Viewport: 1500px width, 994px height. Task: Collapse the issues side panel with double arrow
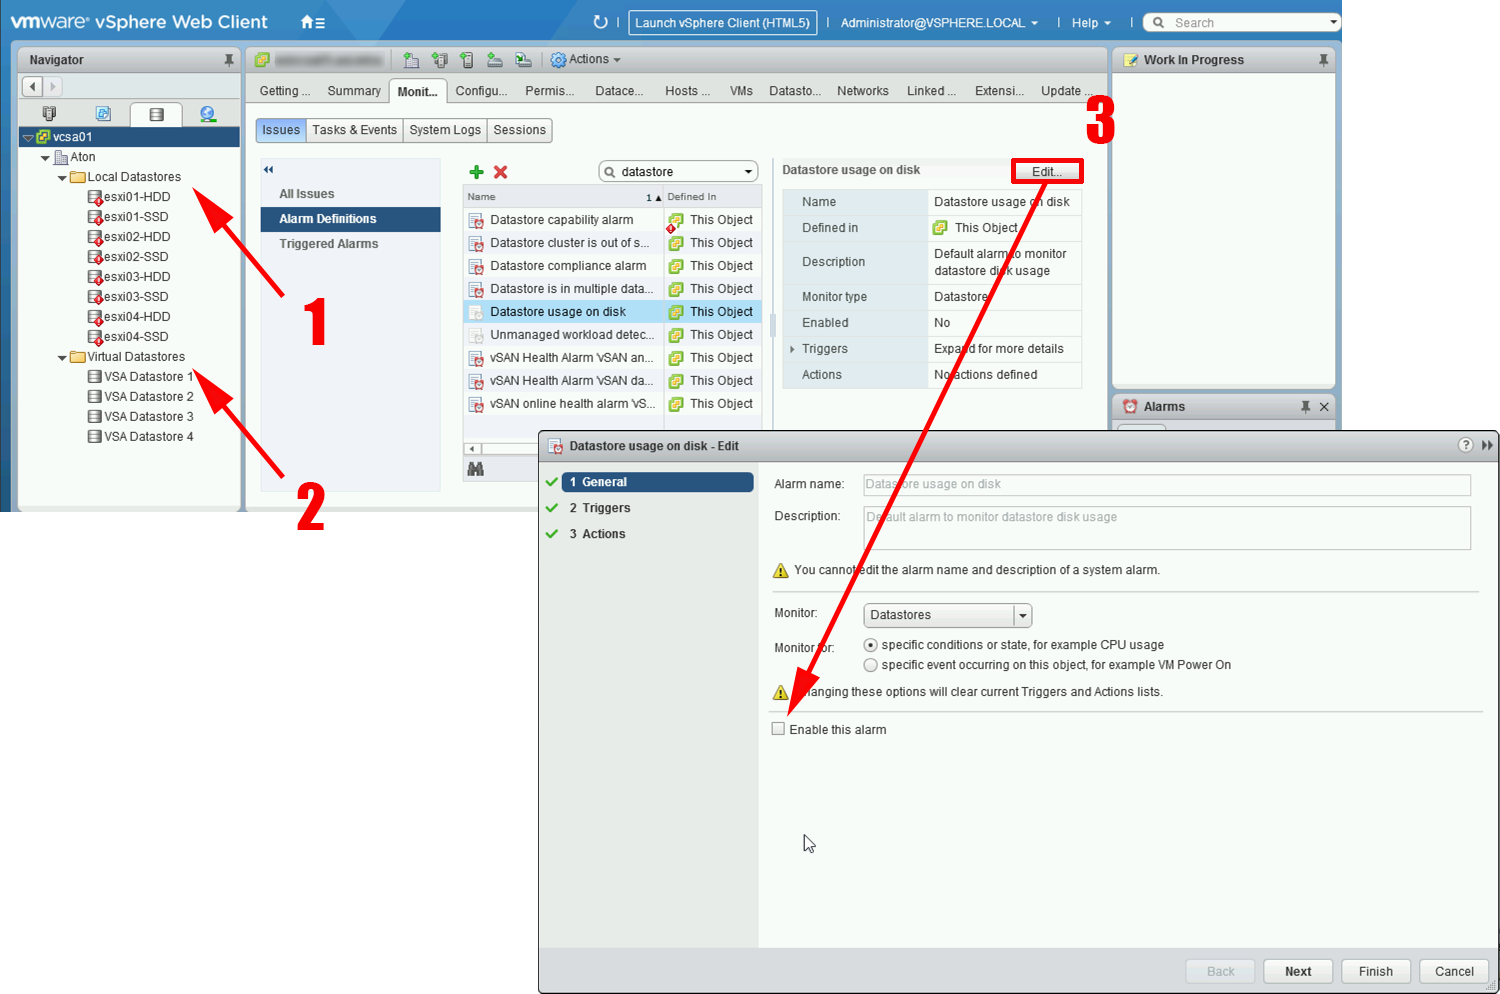tap(268, 169)
